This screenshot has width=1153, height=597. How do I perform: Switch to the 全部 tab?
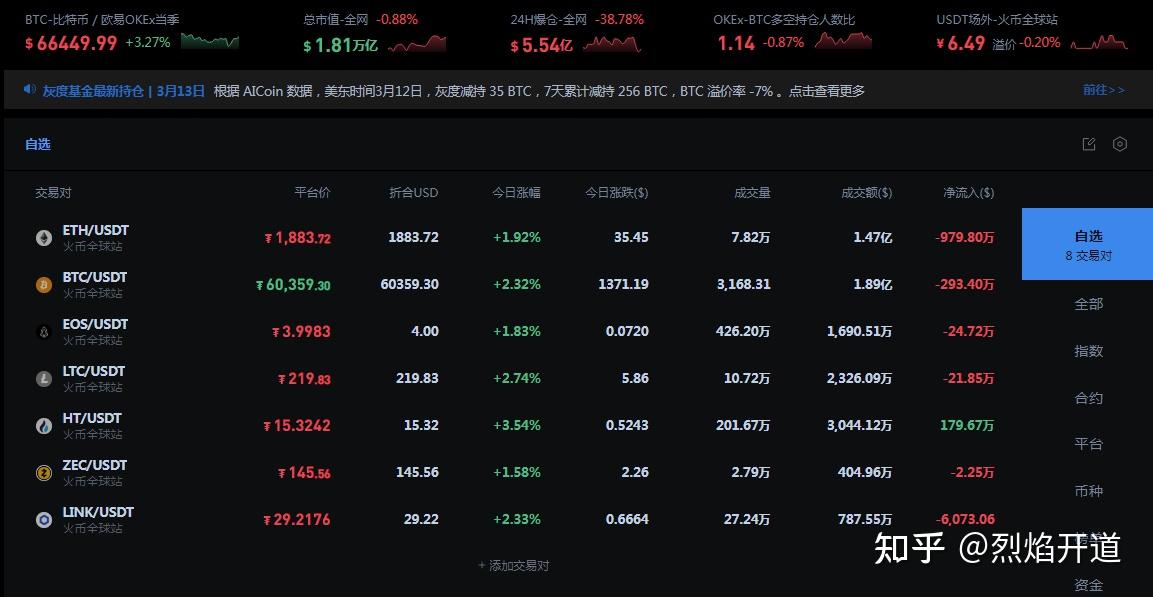point(1088,304)
